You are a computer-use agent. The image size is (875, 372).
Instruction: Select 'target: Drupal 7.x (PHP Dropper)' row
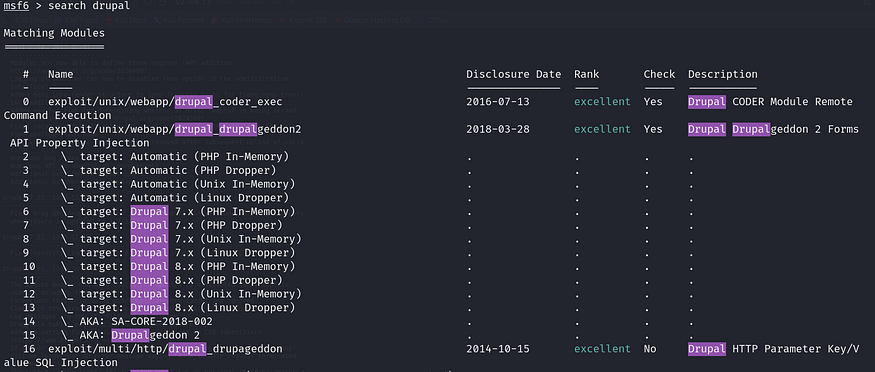(171, 225)
